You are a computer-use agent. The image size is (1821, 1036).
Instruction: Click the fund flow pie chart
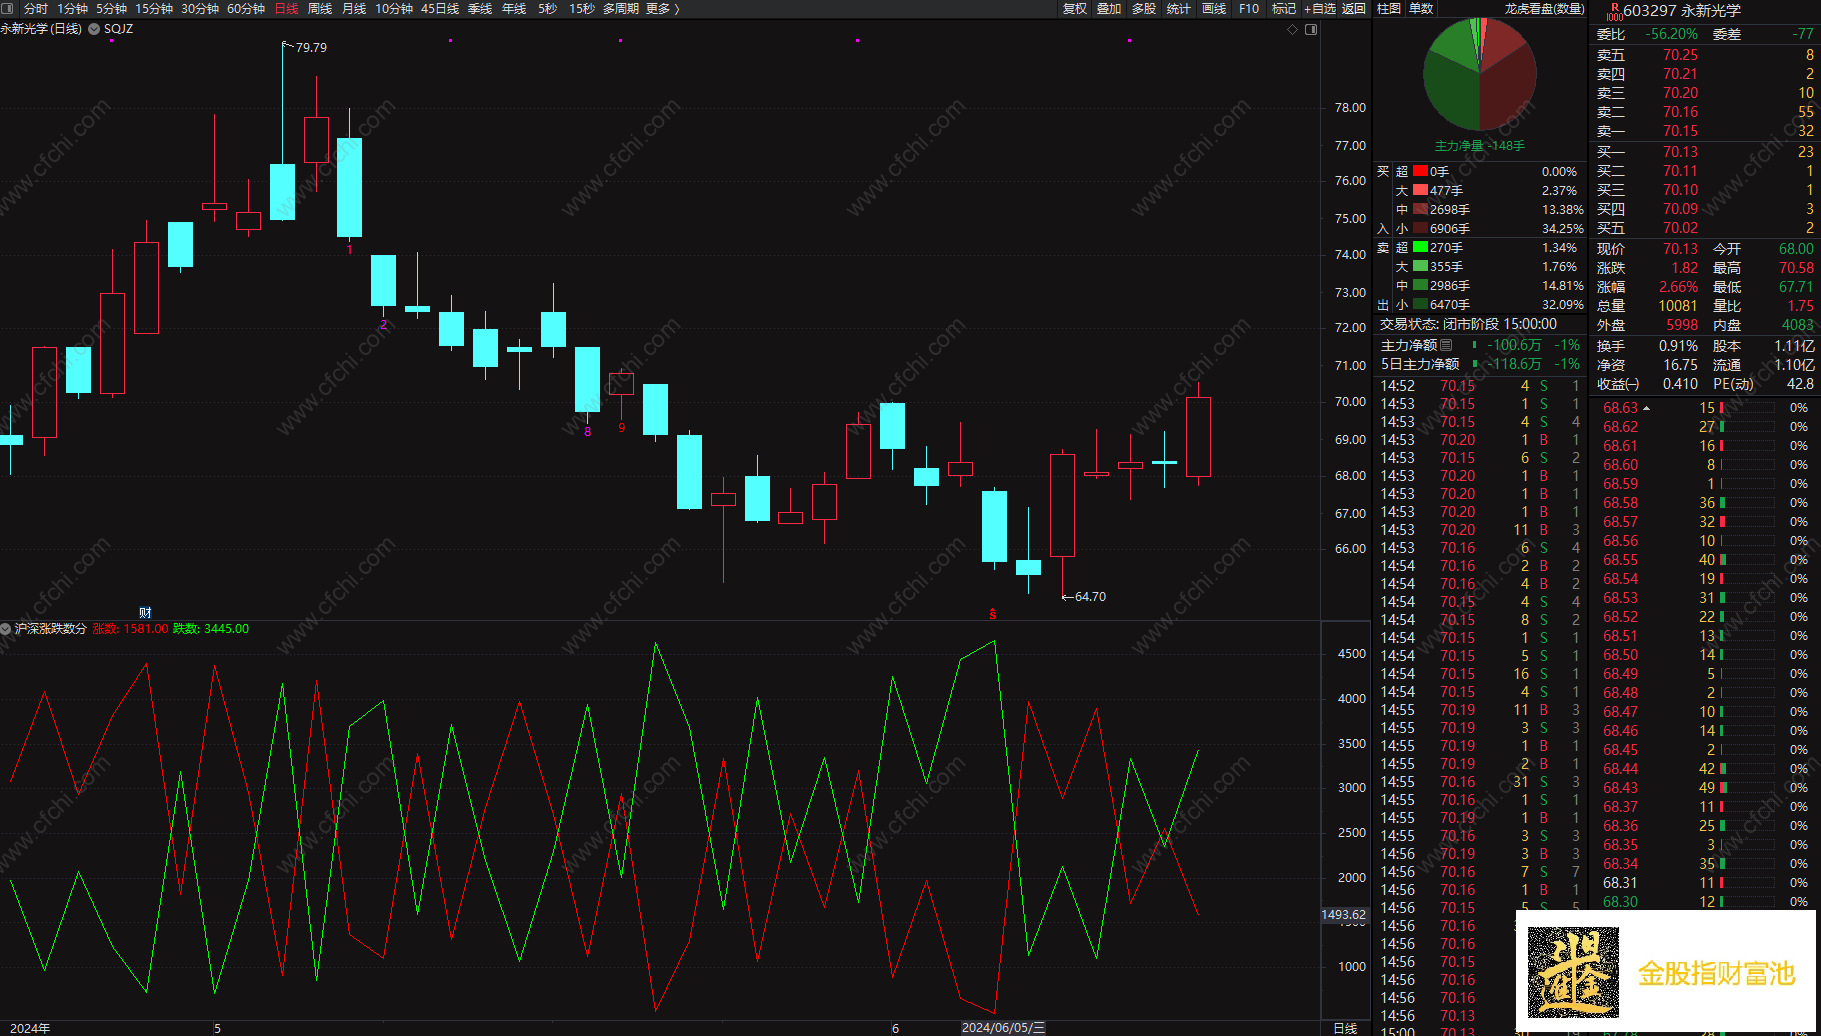tap(1479, 74)
